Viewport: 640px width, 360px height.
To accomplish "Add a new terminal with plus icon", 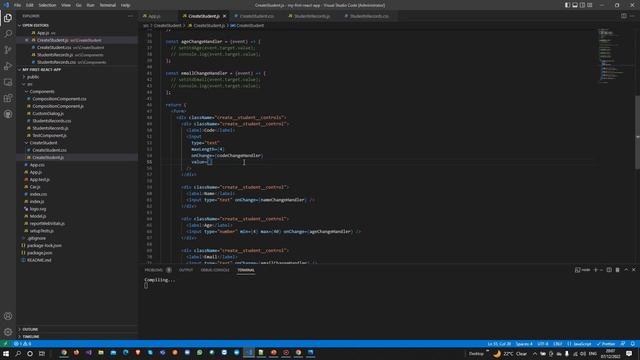I will pos(596,270).
